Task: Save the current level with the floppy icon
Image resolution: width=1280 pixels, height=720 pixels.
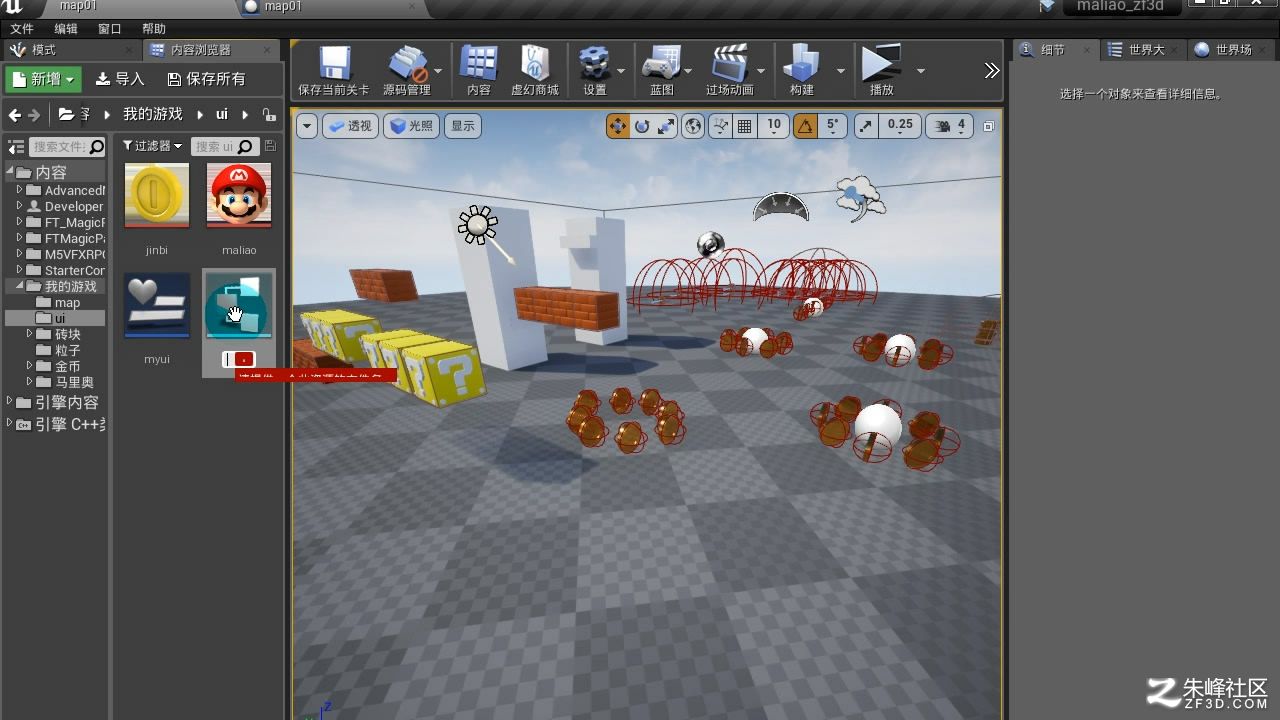Action: click(x=334, y=70)
